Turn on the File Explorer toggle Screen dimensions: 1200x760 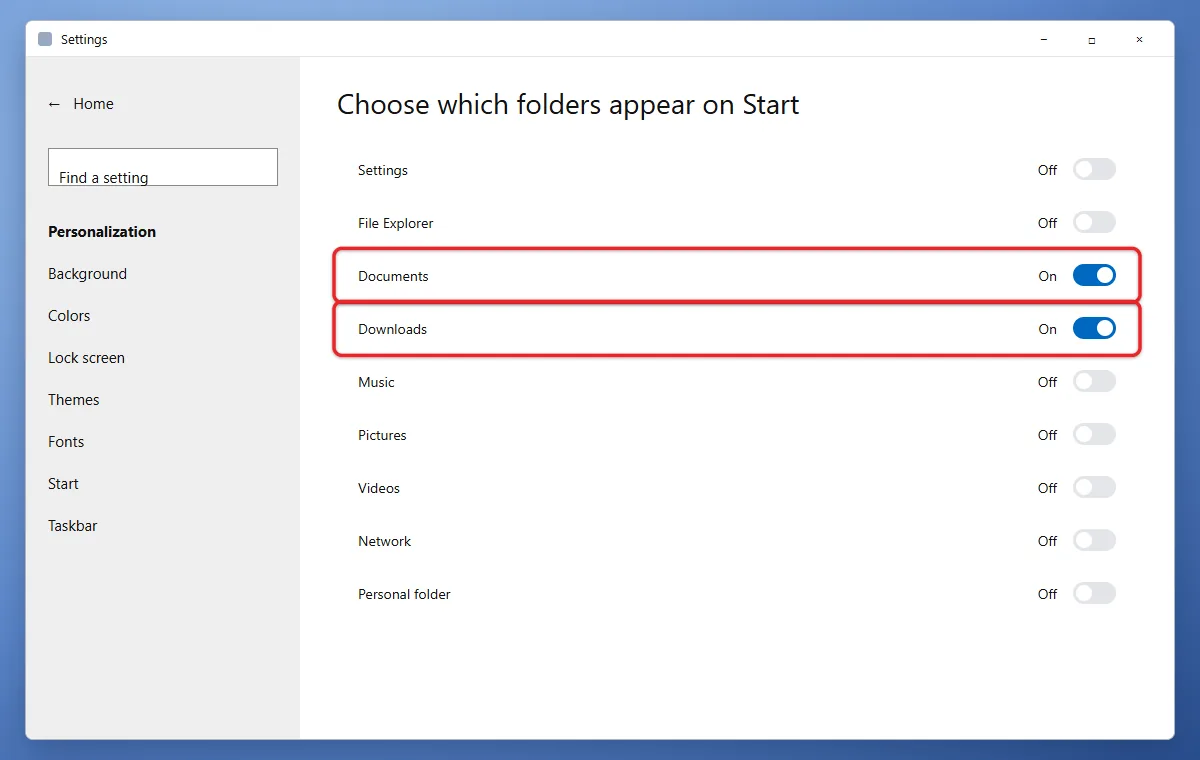pyautogui.click(x=1094, y=223)
